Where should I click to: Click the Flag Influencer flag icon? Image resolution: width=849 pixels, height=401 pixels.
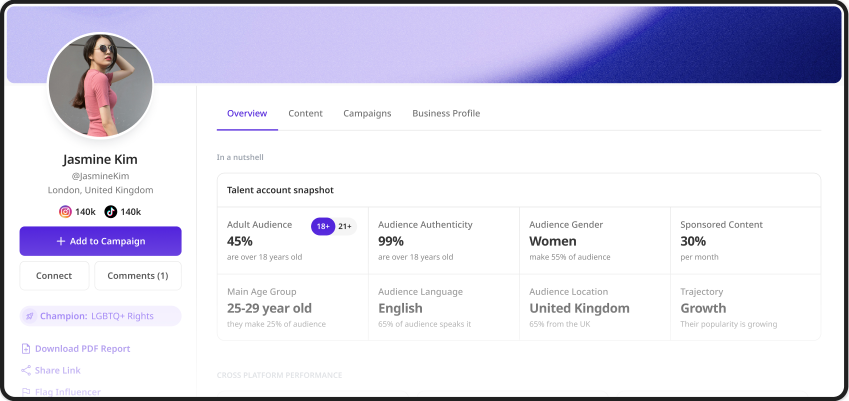(x=26, y=391)
